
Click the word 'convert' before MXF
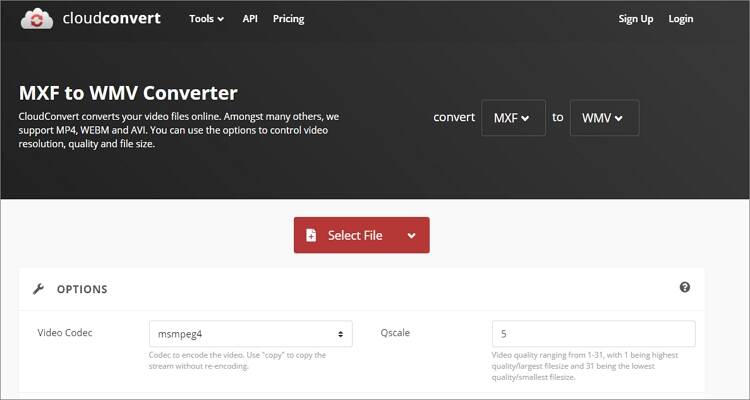pos(454,117)
